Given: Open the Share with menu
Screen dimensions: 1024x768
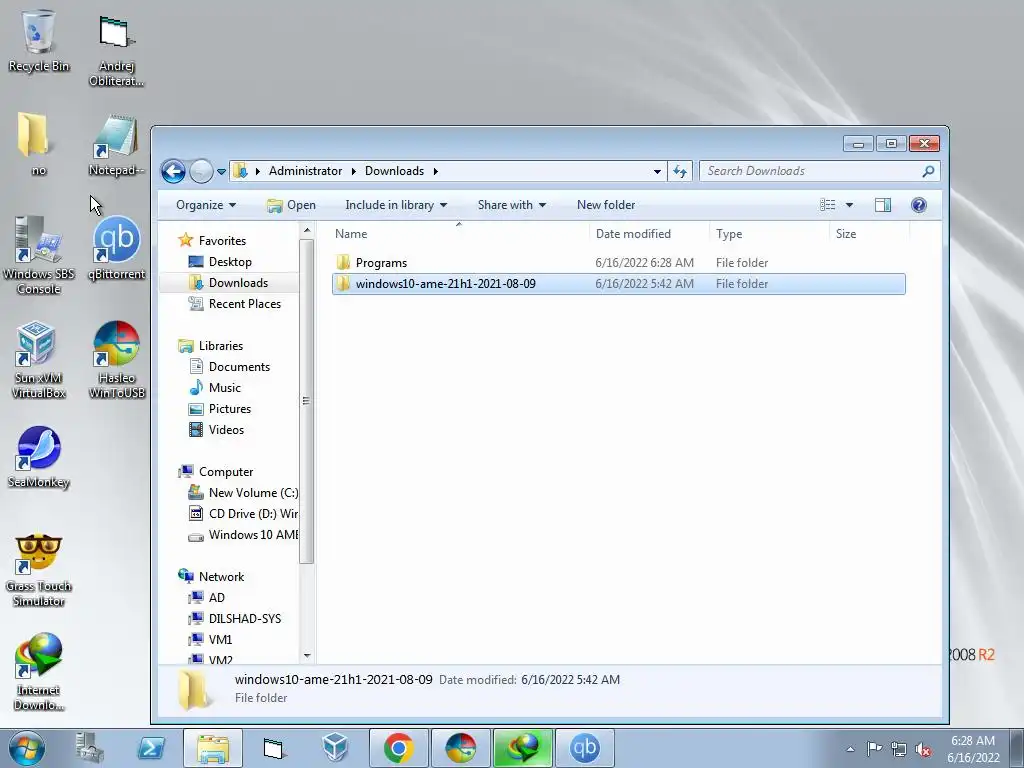Looking at the screenshot, I should (x=511, y=205).
